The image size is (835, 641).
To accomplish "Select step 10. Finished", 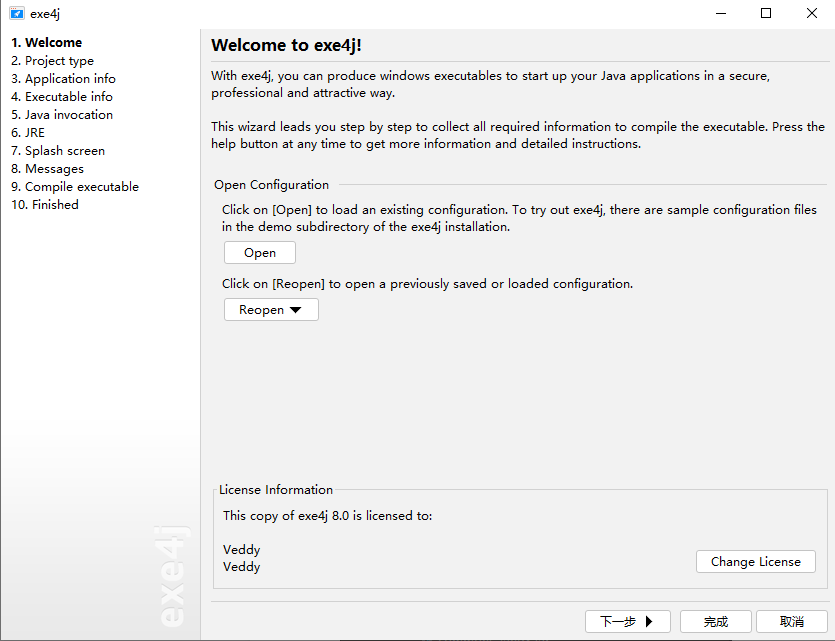I will (x=45, y=205).
